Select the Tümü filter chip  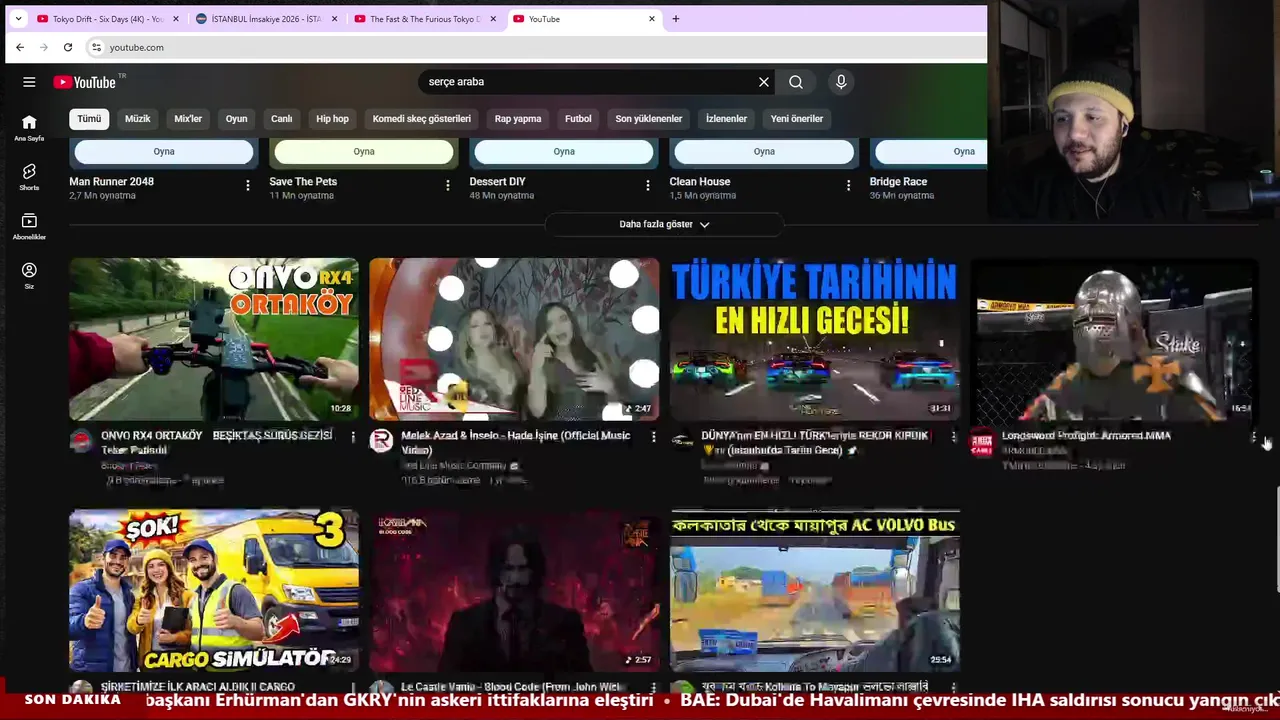(x=89, y=119)
